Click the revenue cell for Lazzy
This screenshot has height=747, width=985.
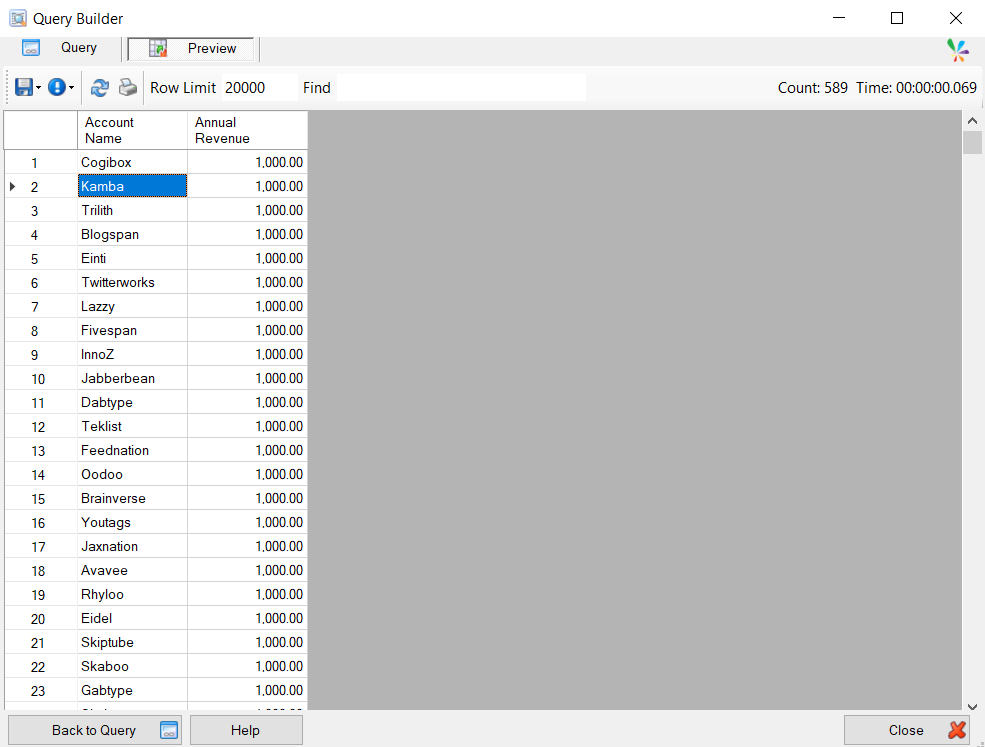pyautogui.click(x=248, y=306)
